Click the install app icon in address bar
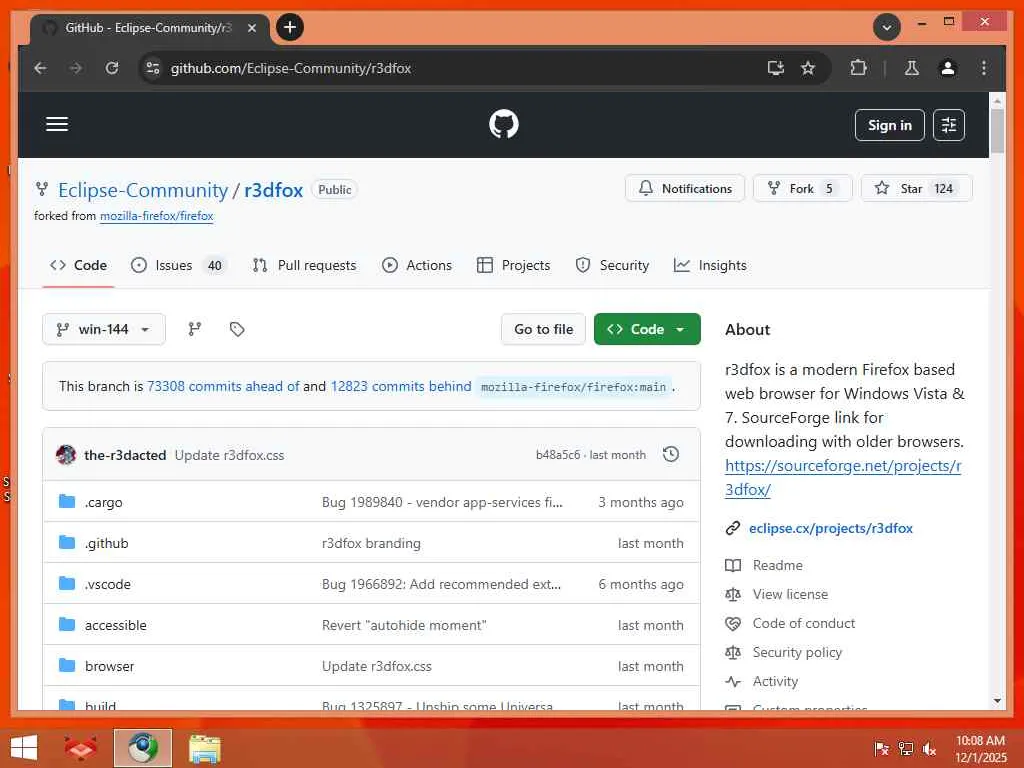This screenshot has width=1024, height=768. pyautogui.click(x=775, y=68)
